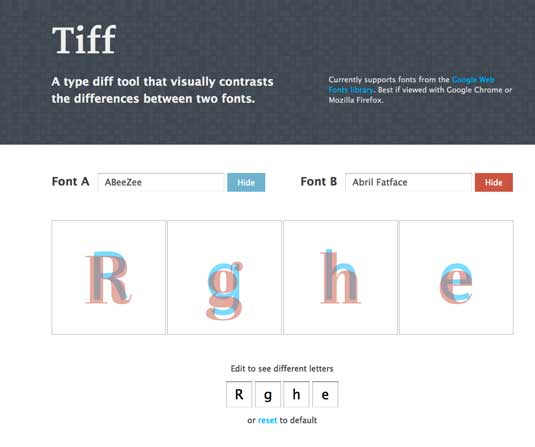Open the Google Web Fonts library link
The width and height of the screenshot is (535, 447).
click(411, 85)
